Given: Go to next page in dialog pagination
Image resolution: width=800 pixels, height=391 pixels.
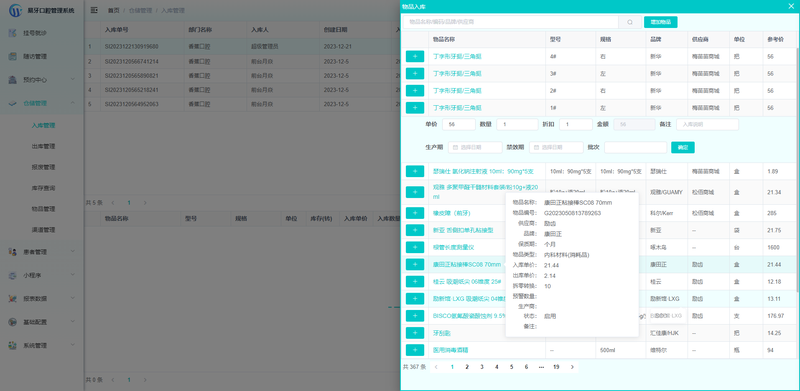Looking at the screenshot, I should [572, 366].
